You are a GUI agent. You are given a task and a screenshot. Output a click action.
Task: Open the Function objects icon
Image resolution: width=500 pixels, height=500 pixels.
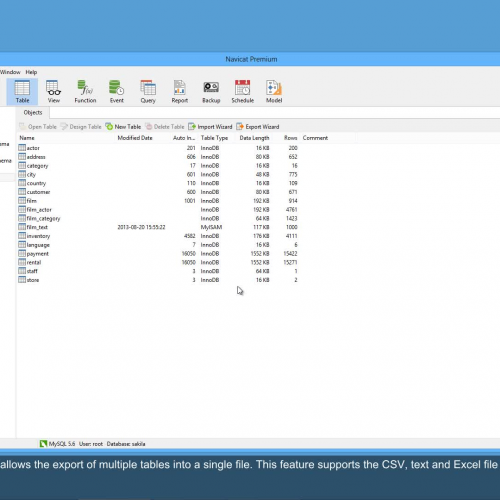pyautogui.click(x=85, y=92)
